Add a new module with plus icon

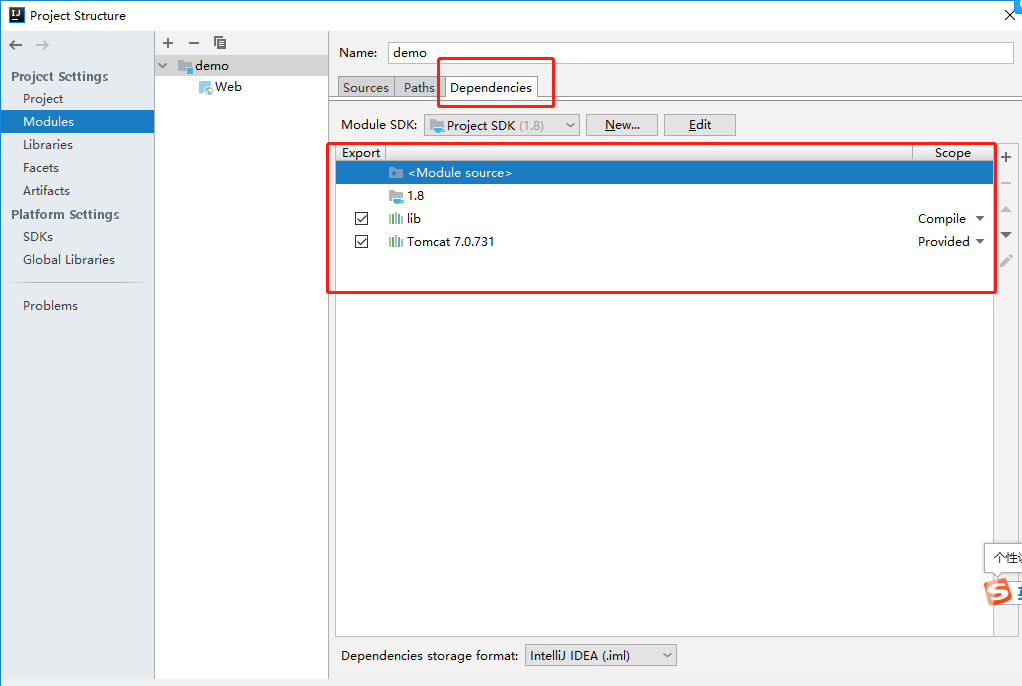[x=168, y=43]
